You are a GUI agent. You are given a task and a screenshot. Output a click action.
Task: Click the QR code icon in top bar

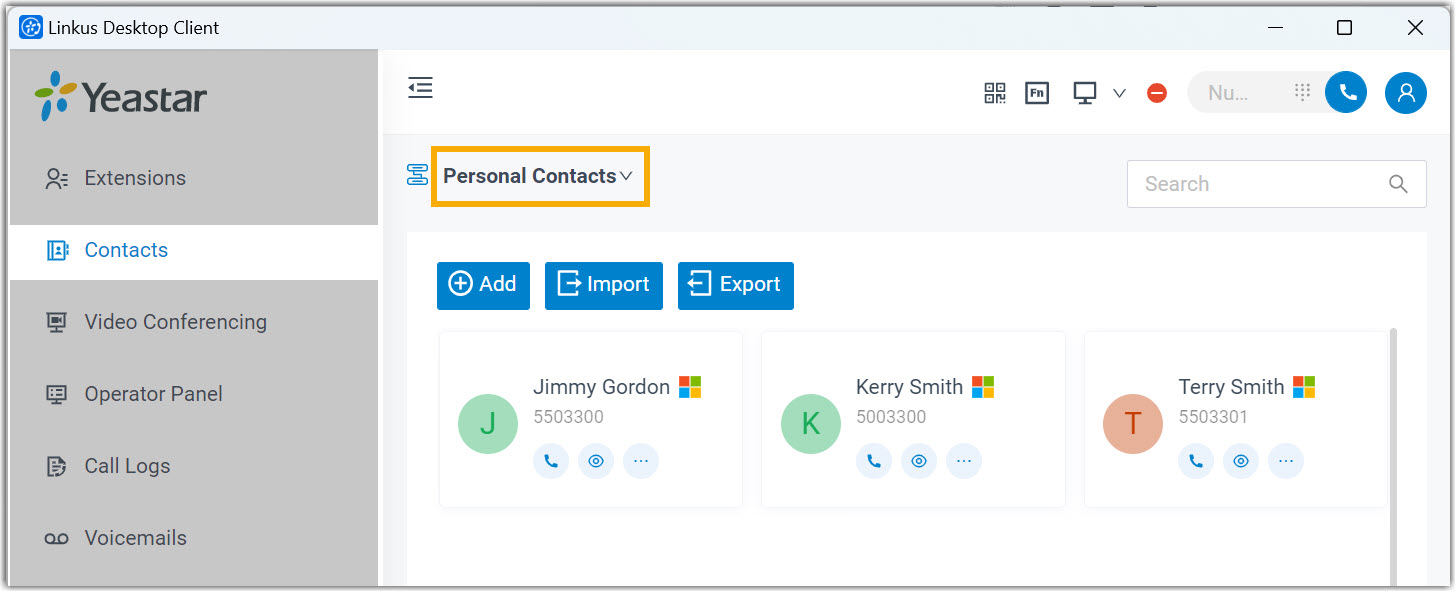pos(994,93)
